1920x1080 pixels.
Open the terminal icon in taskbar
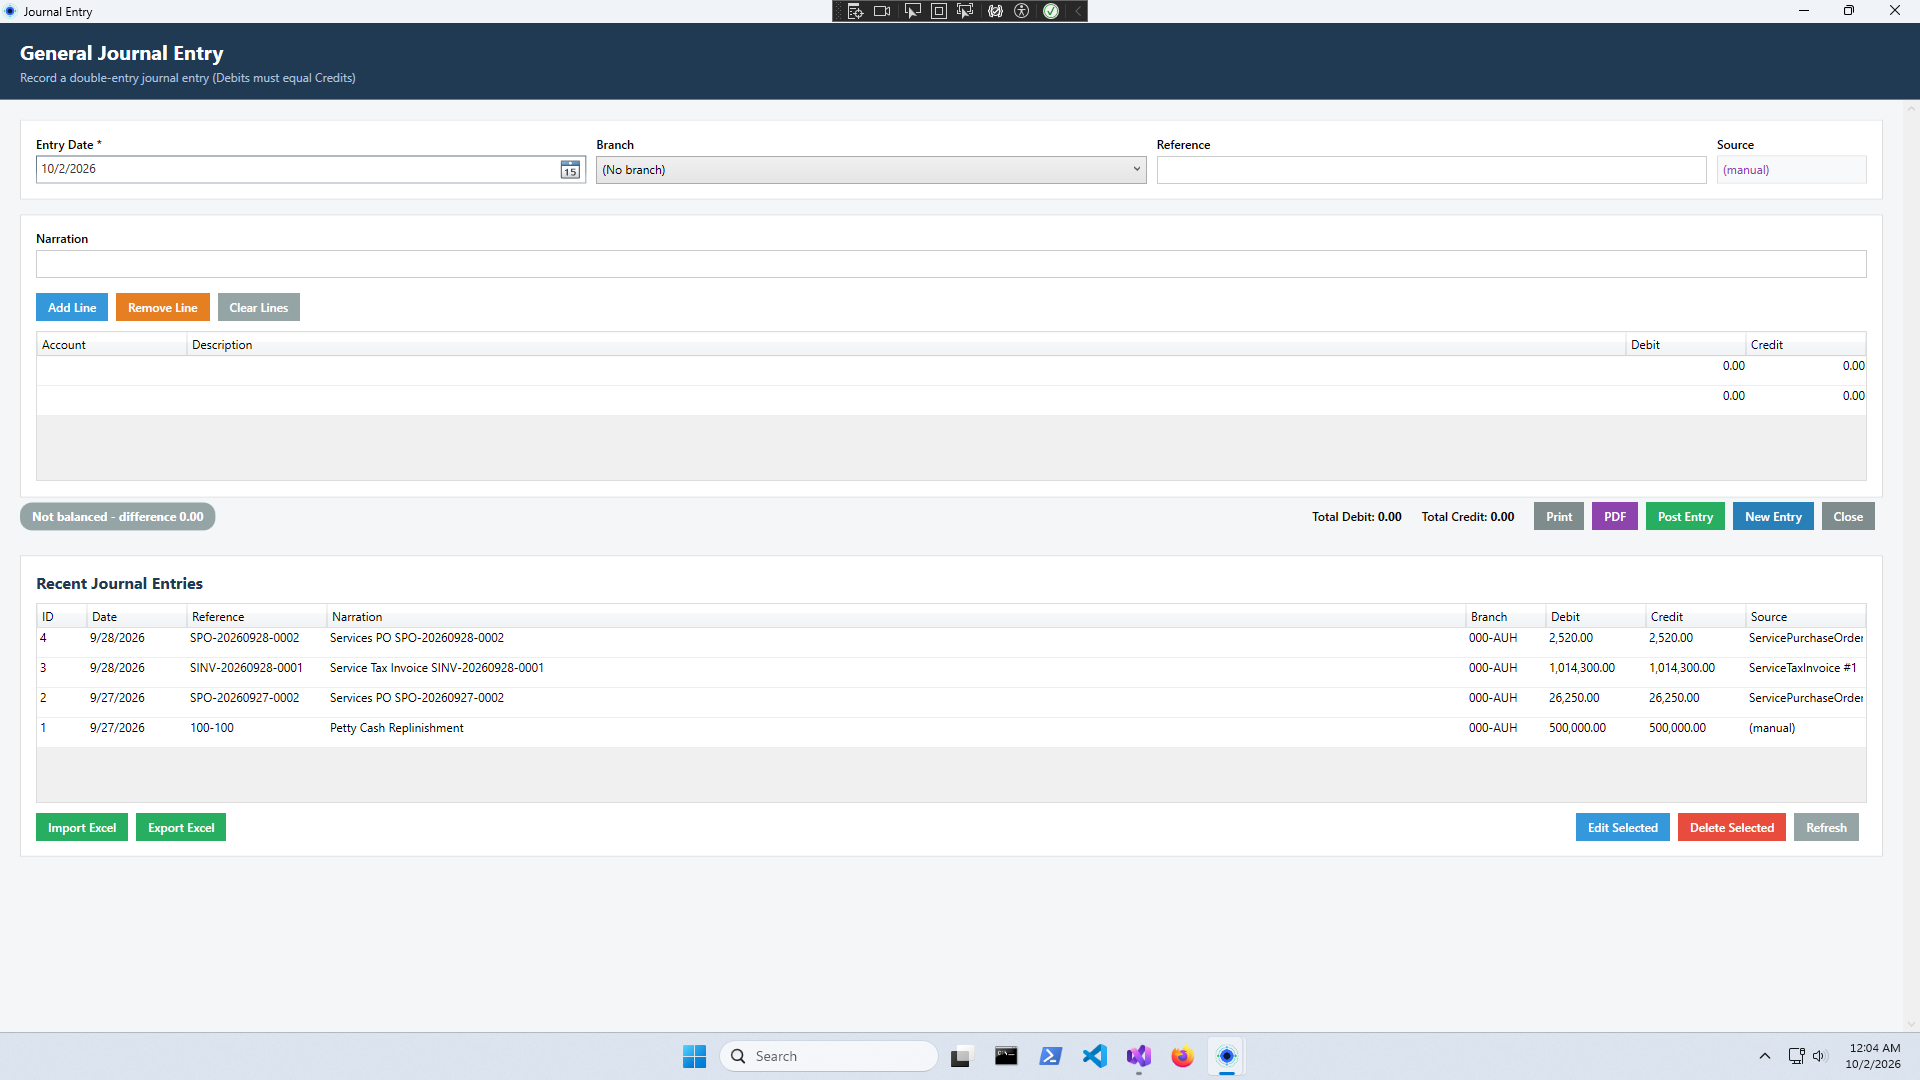(x=1006, y=1056)
